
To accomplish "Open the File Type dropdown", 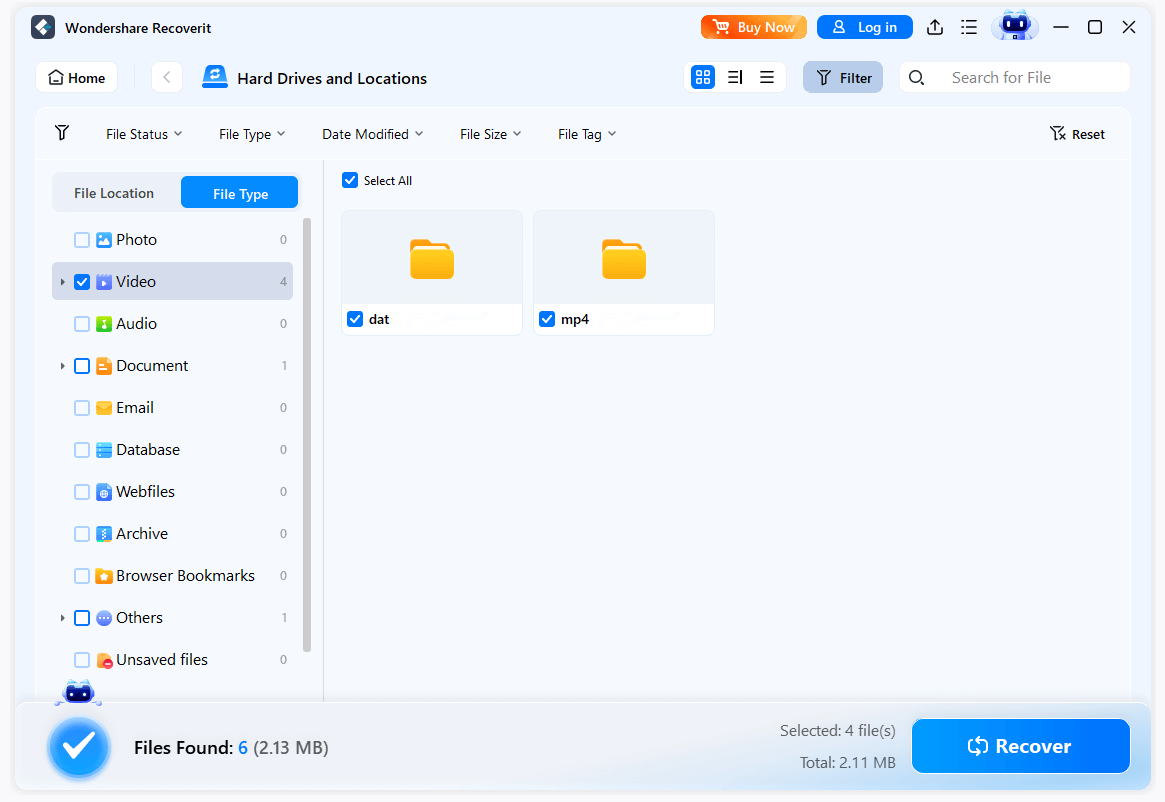I will [251, 133].
